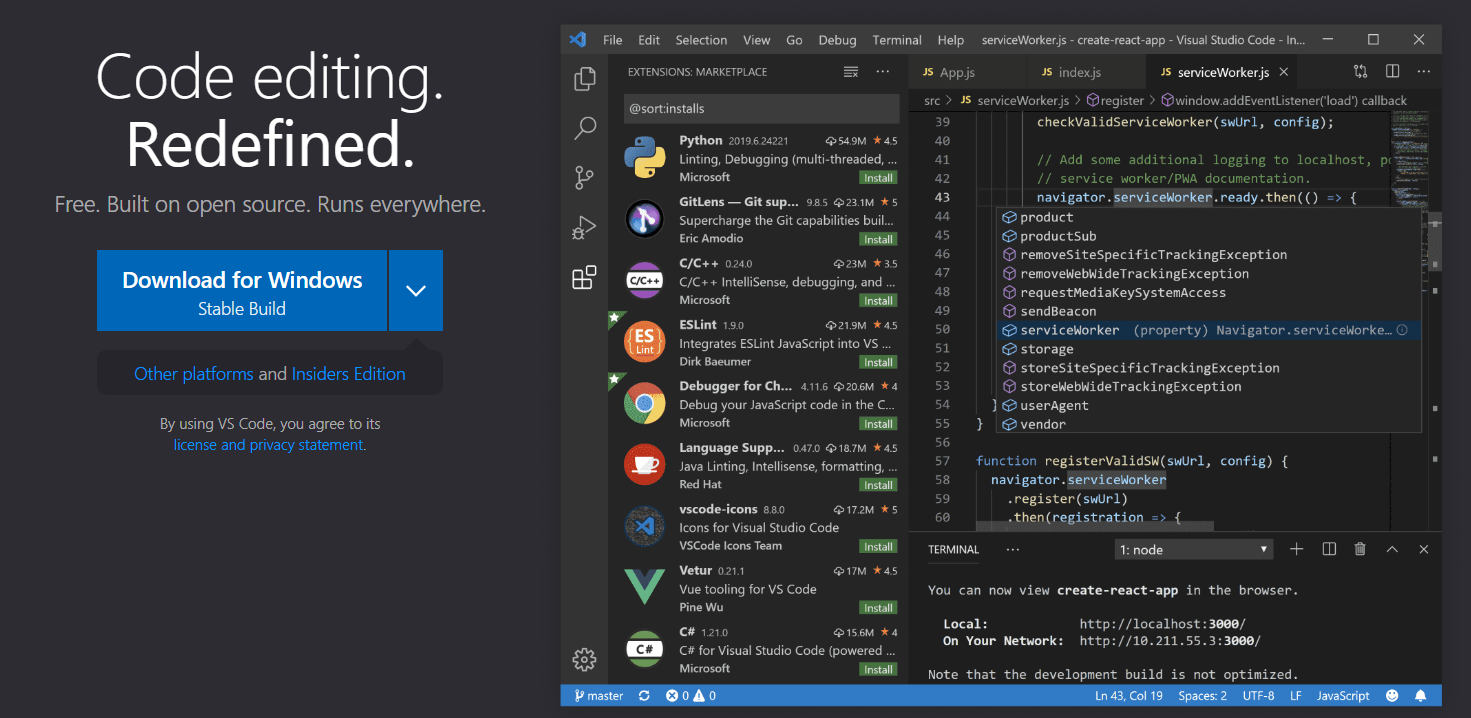The image size is (1471, 718).
Task: Click the register breadcrumb item
Action: [1115, 100]
